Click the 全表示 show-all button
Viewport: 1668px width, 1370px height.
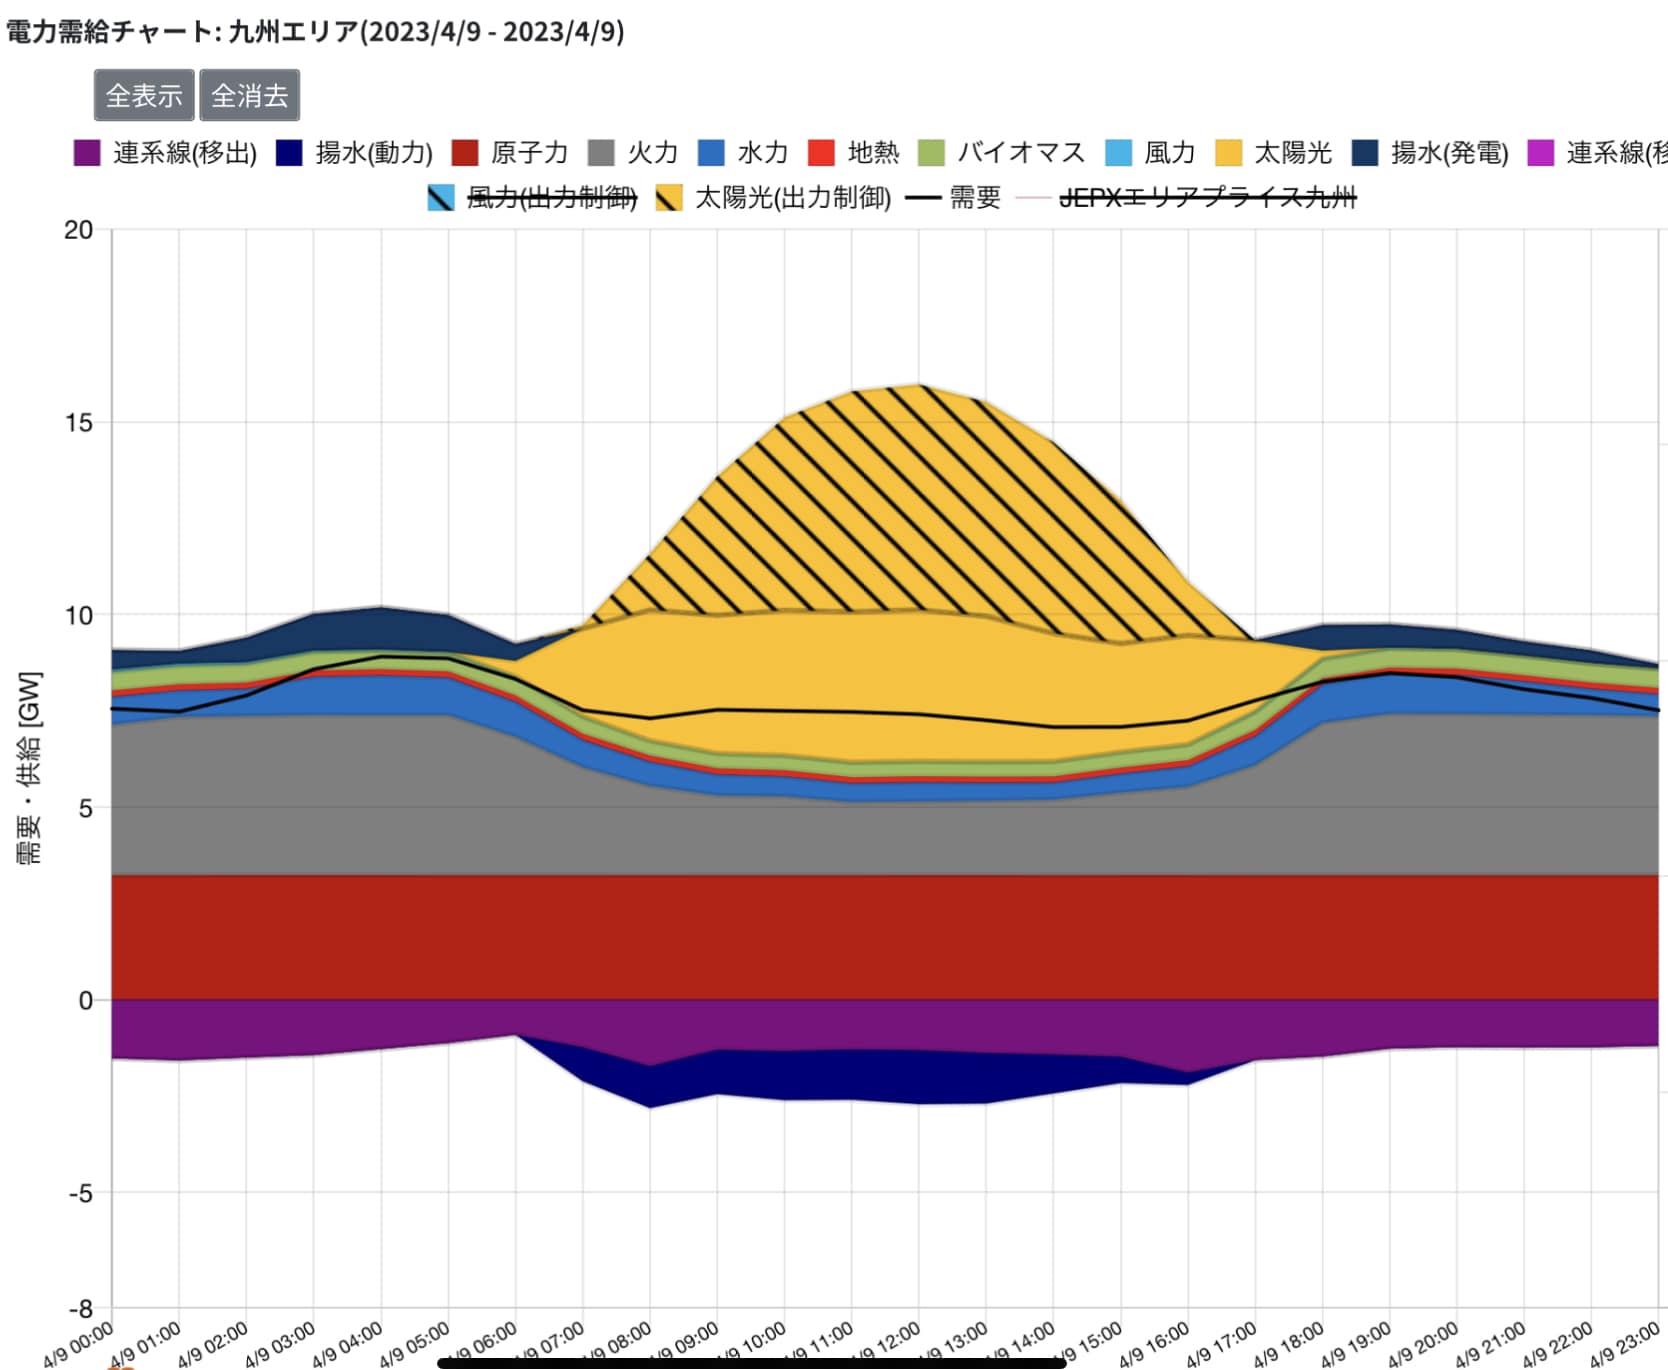(x=144, y=95)
